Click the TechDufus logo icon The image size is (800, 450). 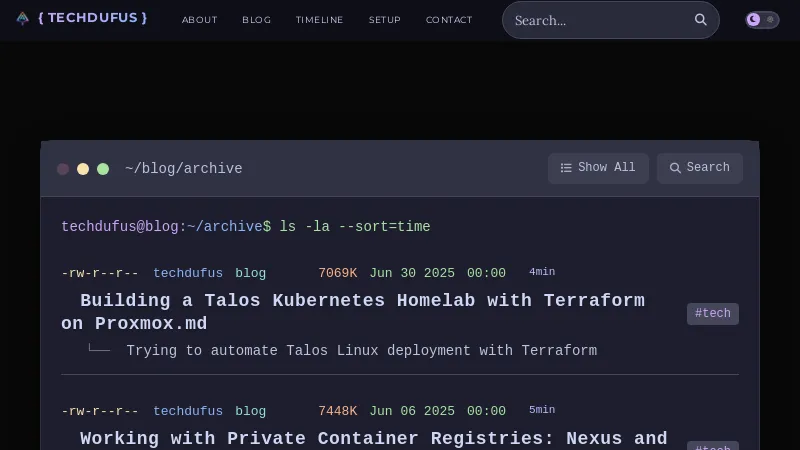click(23, 18)
